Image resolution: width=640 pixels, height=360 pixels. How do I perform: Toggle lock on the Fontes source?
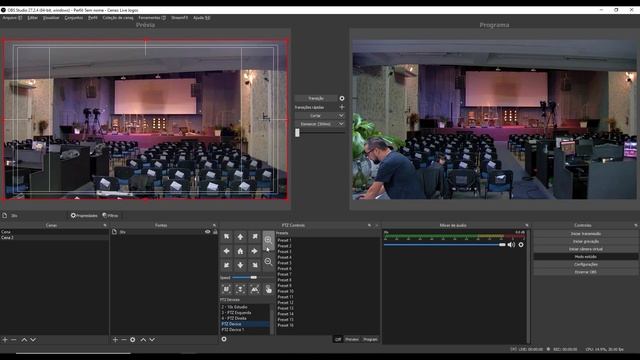point(215,232)
